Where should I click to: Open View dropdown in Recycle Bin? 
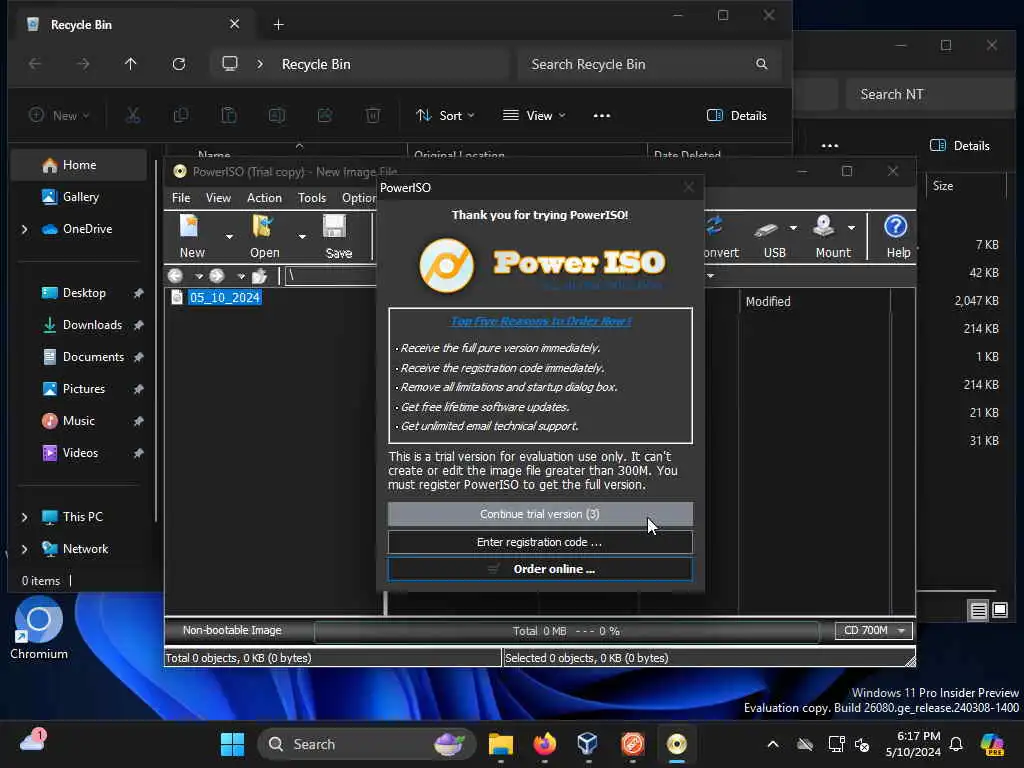coord(534,116)
